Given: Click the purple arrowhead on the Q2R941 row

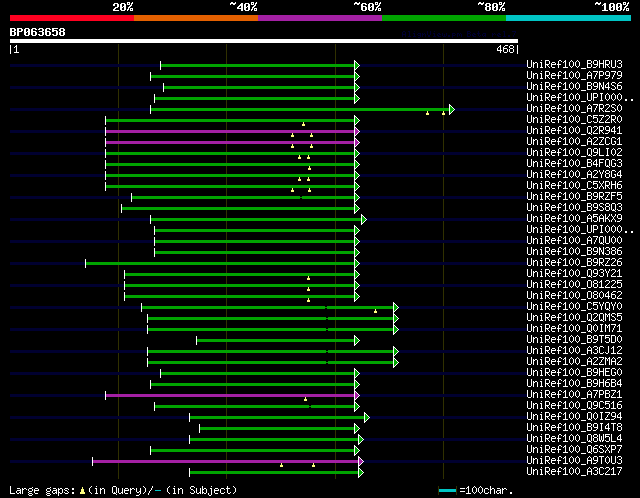Looking at the screenshot, I should pyautogui.click(x=357, y=131).
